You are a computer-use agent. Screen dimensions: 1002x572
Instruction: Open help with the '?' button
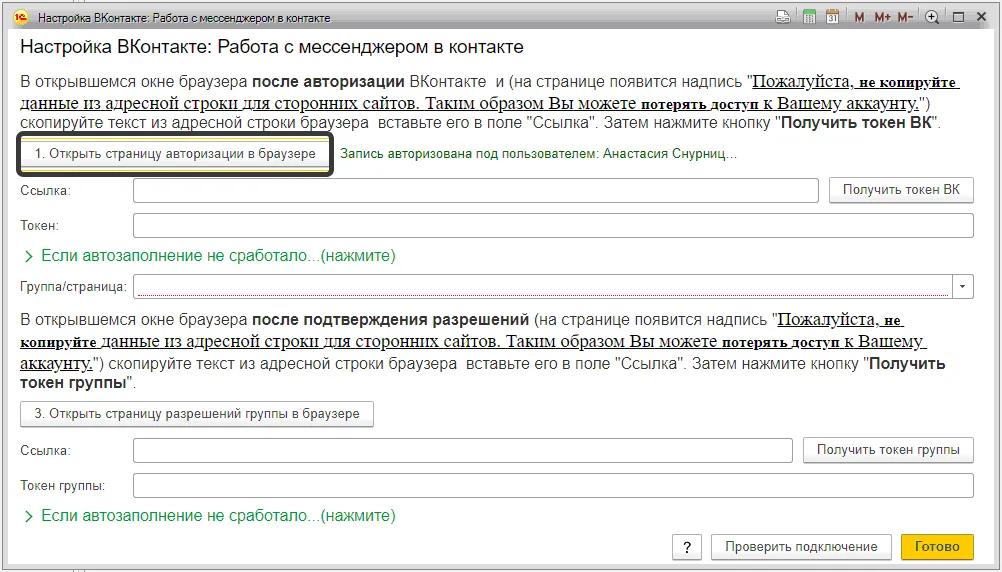[687, 547]
